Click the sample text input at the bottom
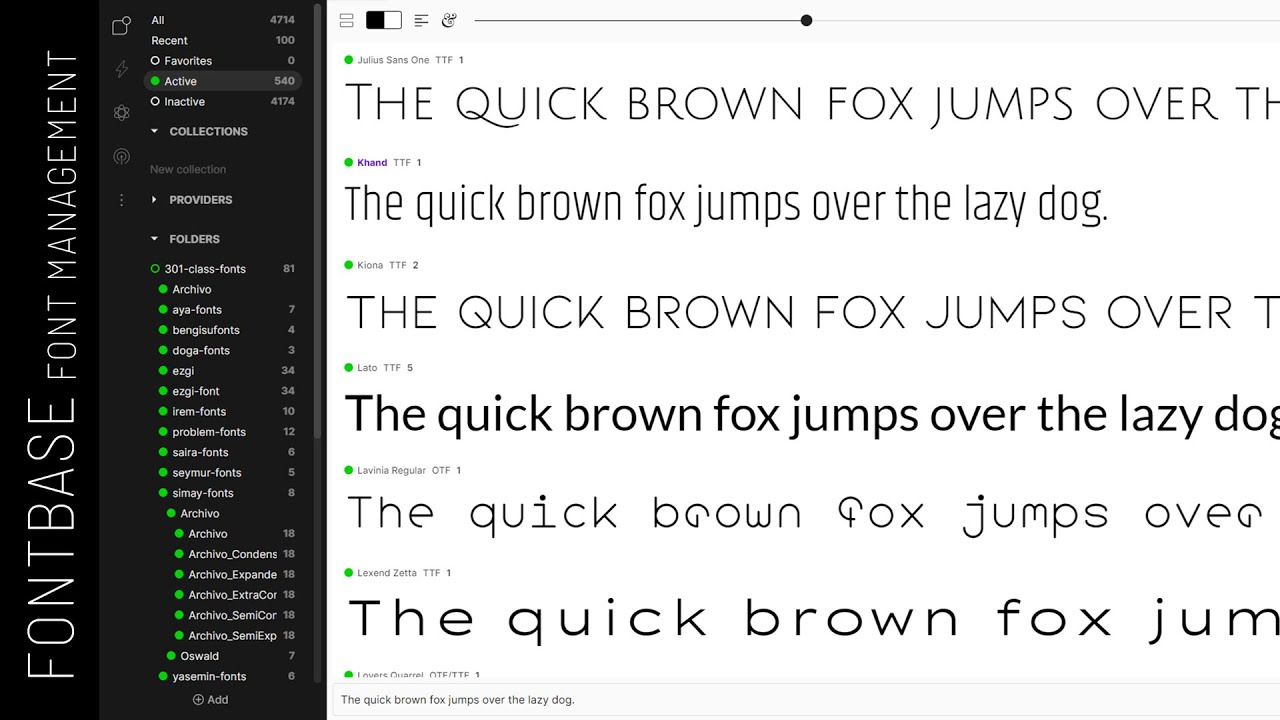Viewport: 1280px width, 720px height. tap(805, 700)
